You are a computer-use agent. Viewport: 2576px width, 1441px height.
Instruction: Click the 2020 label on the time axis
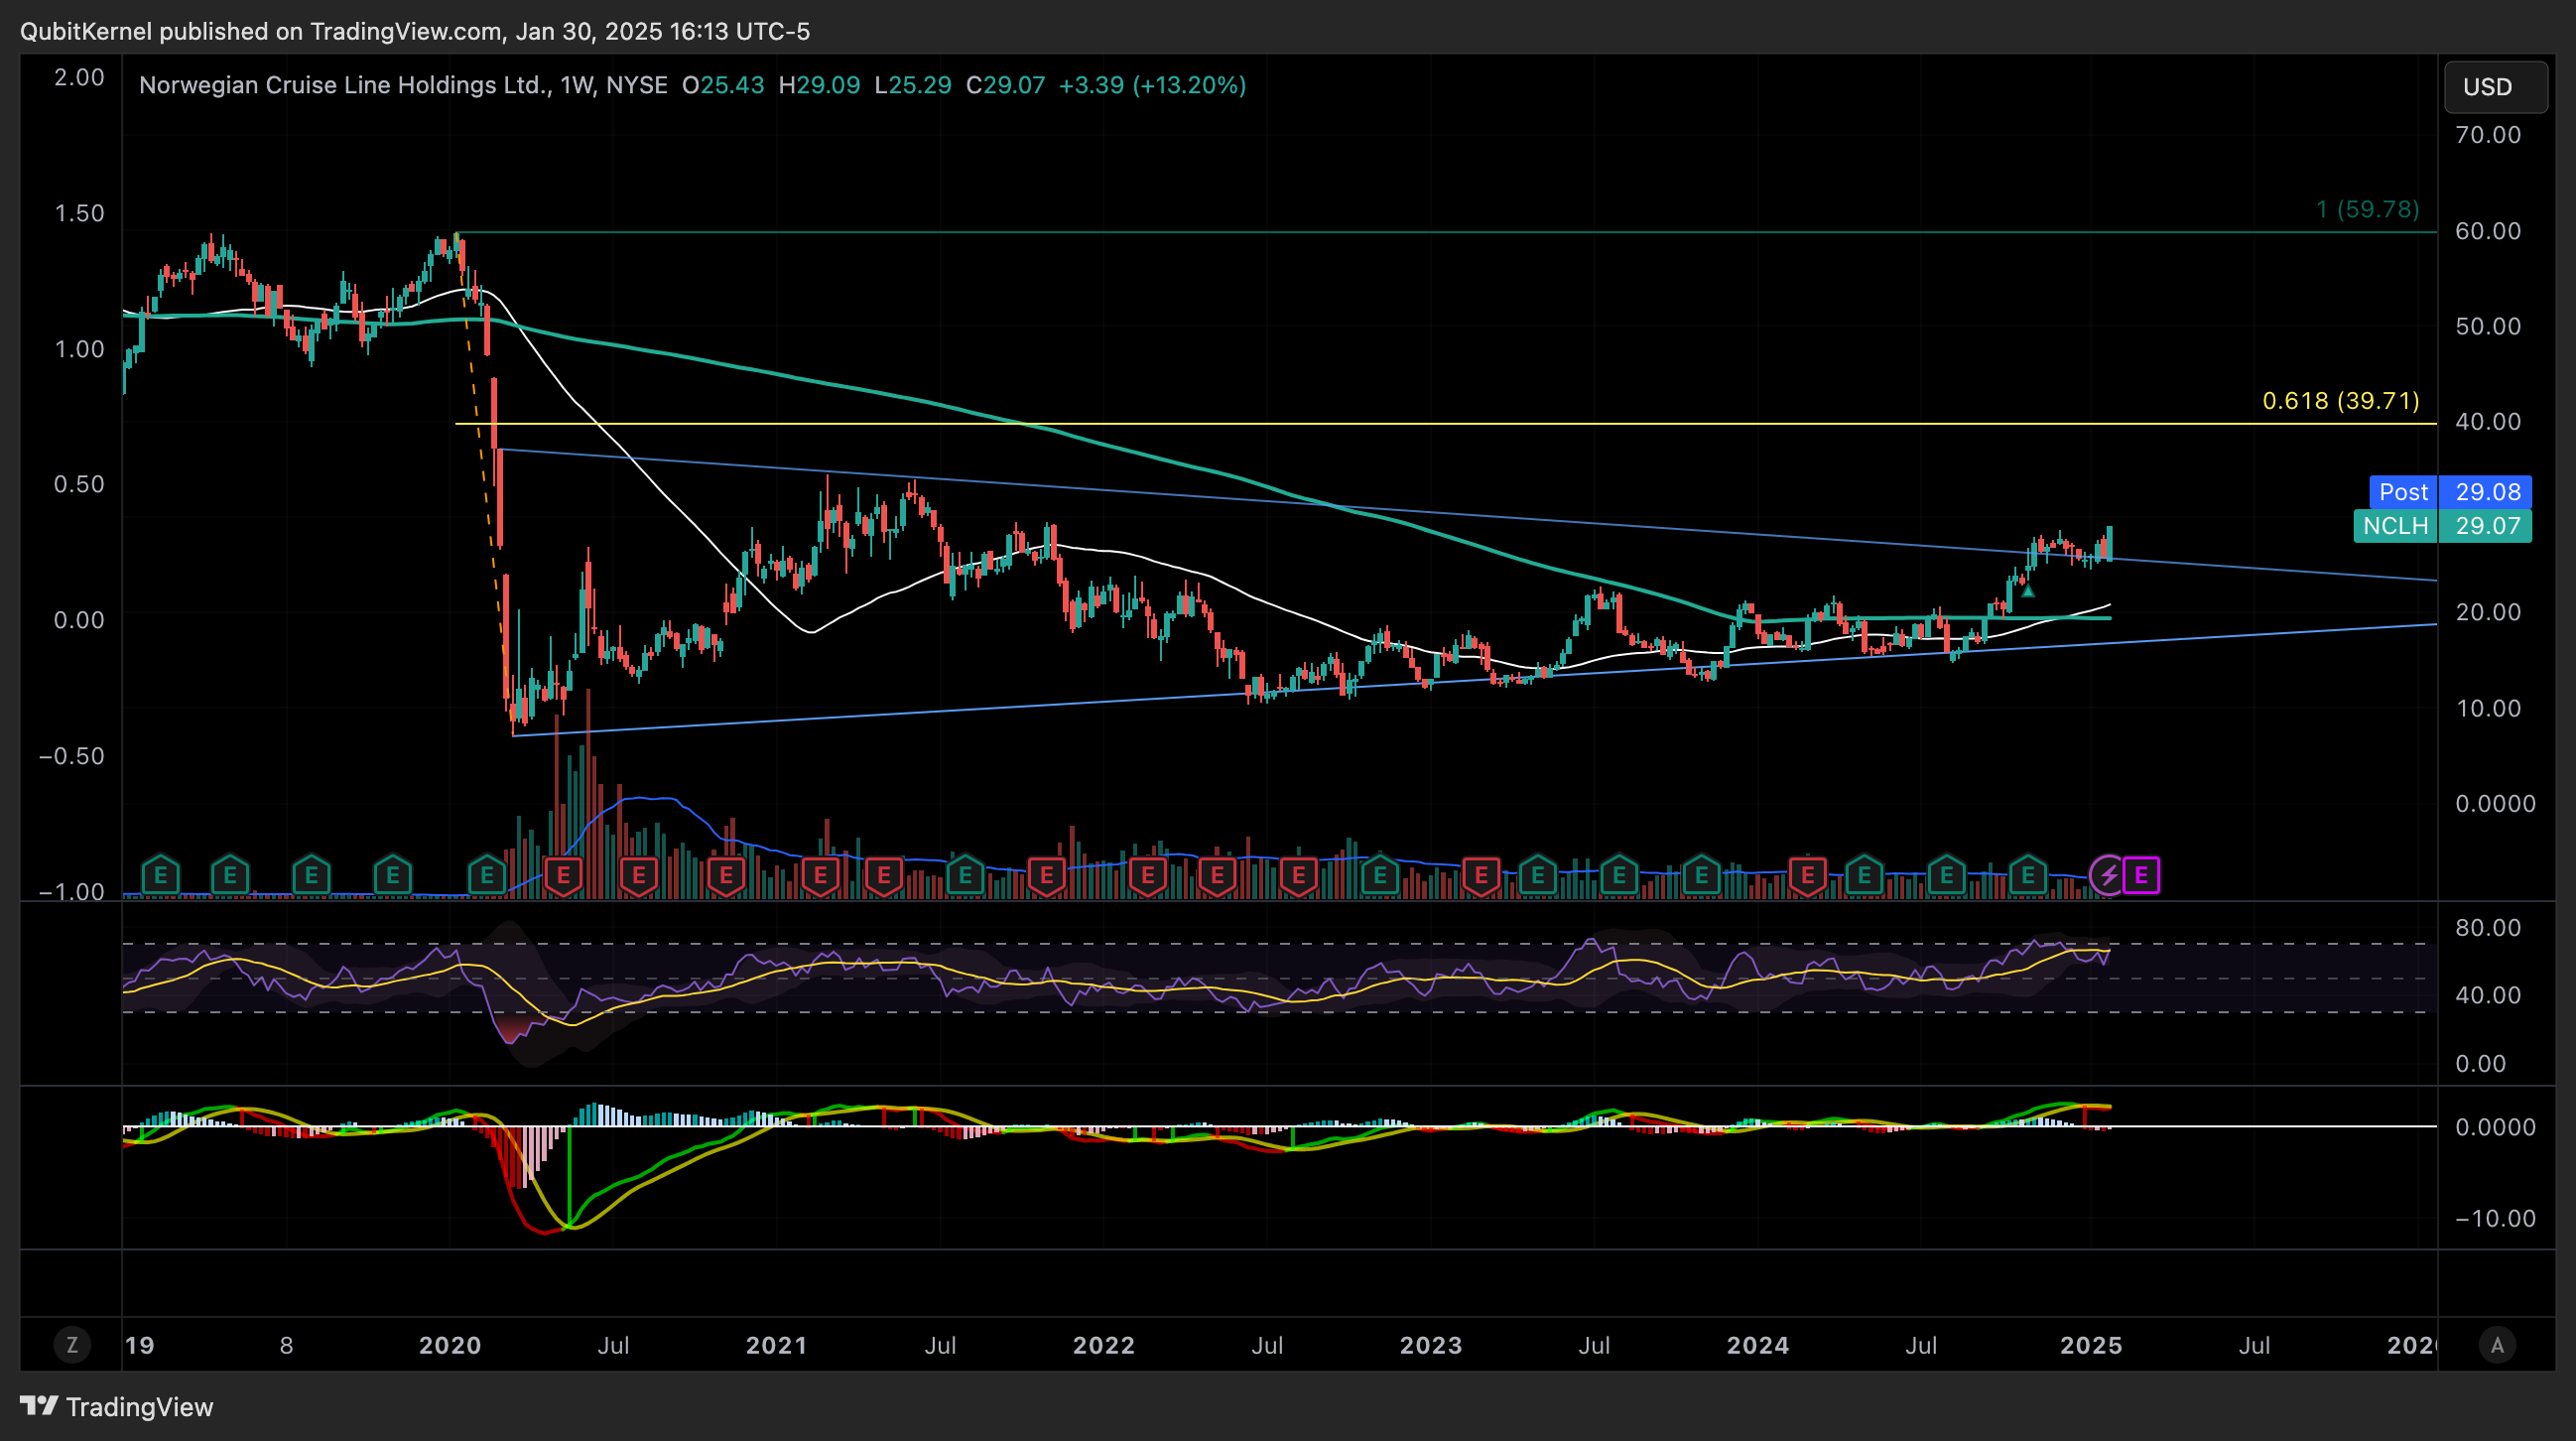click(x=450, y=1345)
